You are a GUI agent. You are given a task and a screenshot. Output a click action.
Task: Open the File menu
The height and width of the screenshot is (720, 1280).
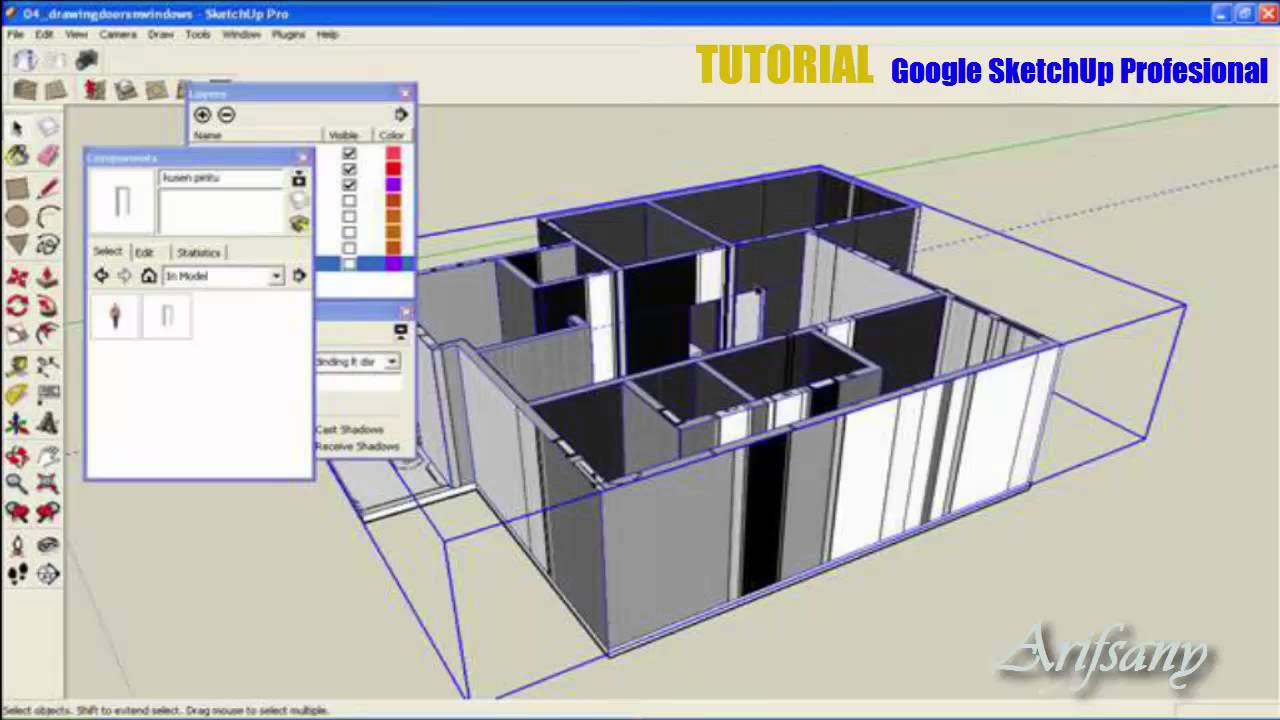tap(16, 34)
